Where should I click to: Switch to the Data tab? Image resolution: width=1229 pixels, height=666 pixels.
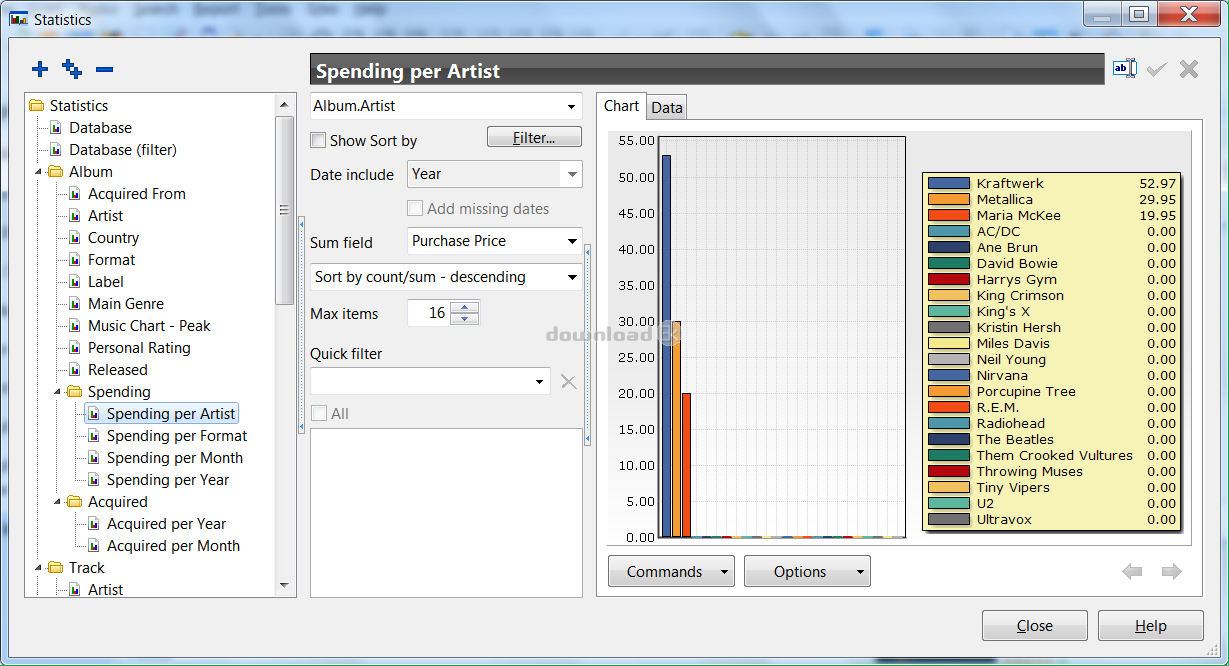(x=667, y=108)
